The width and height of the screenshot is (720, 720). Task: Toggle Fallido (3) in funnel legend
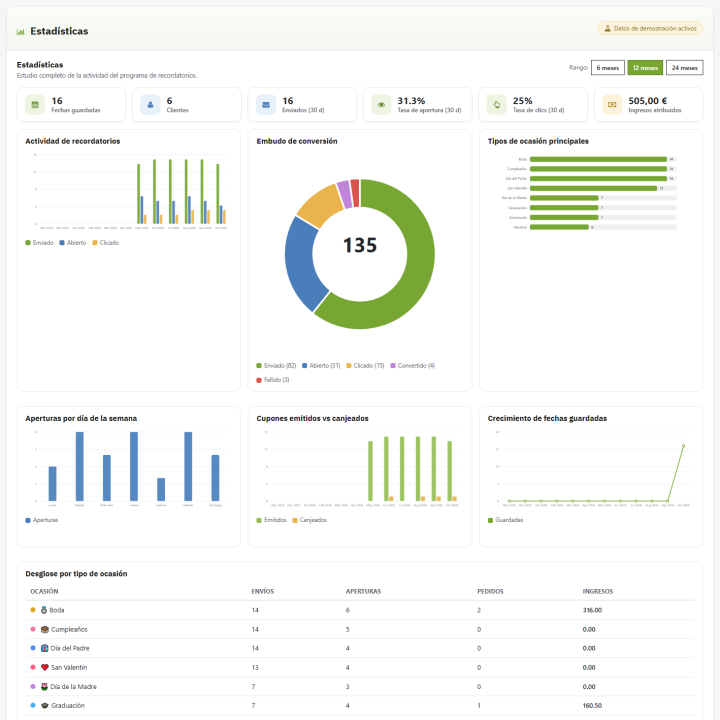coord(273,380)
